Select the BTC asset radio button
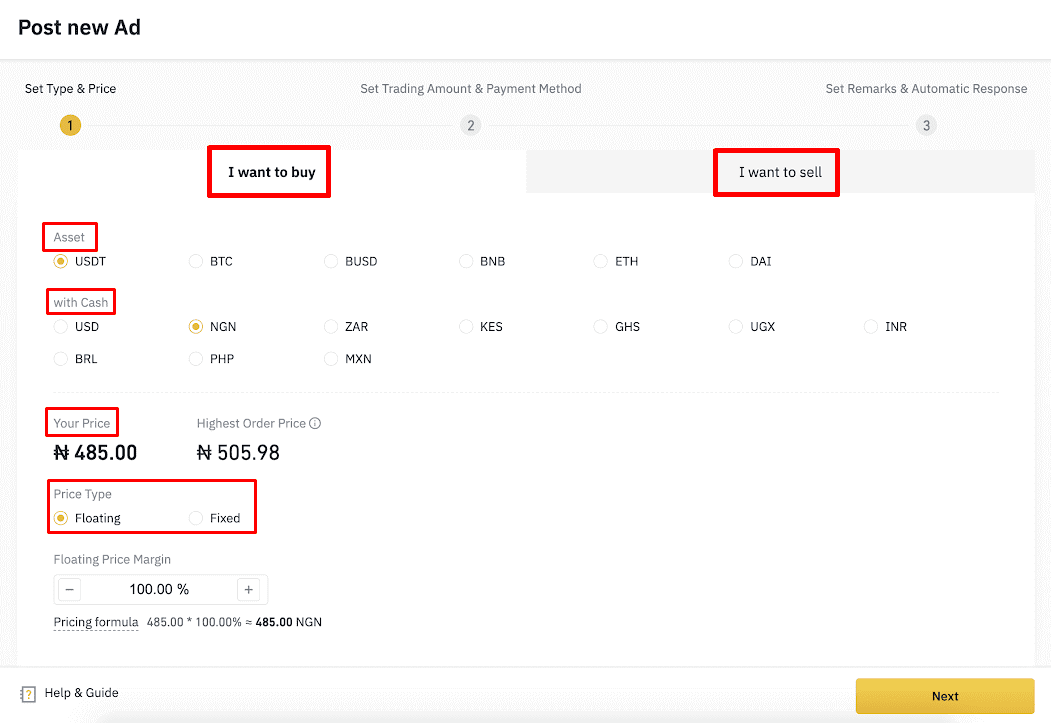The height and width of the screenshot is (723, 1051). (196, 262)
